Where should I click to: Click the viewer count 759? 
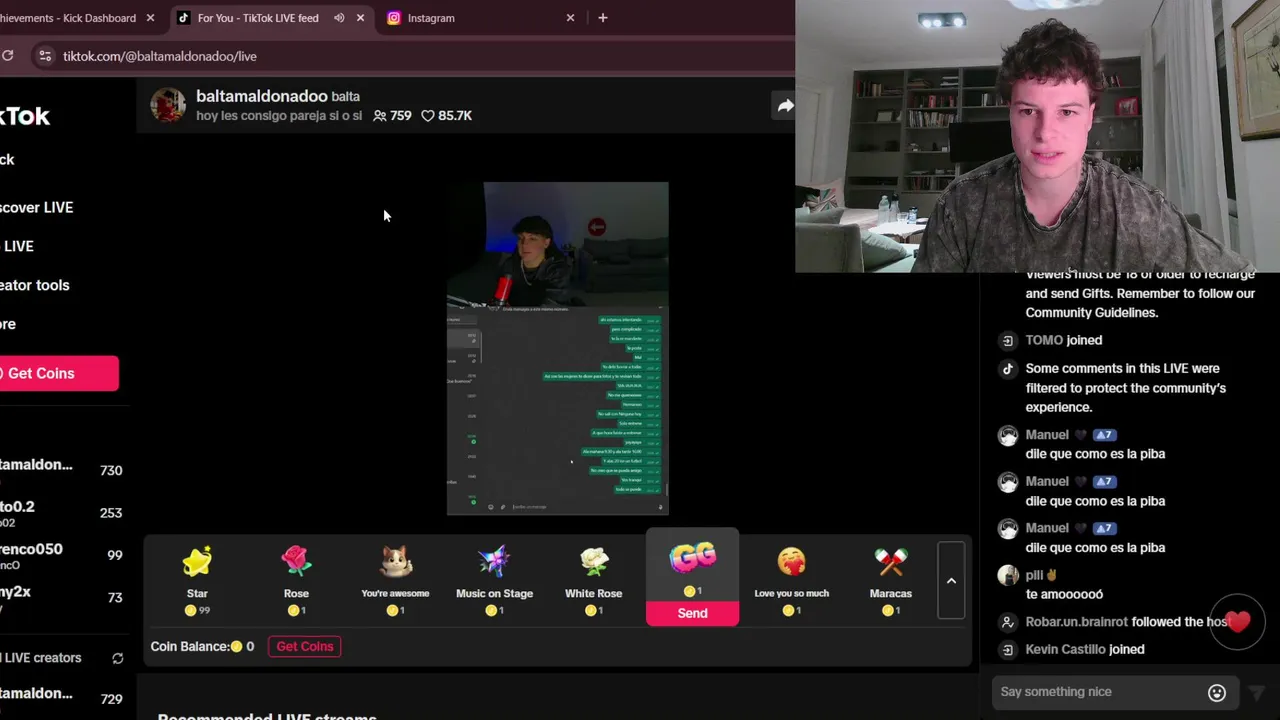(392, 116)
